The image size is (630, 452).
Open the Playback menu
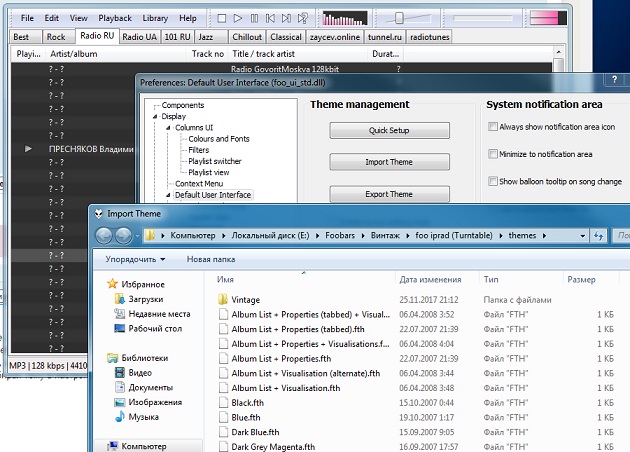(114, 18)
